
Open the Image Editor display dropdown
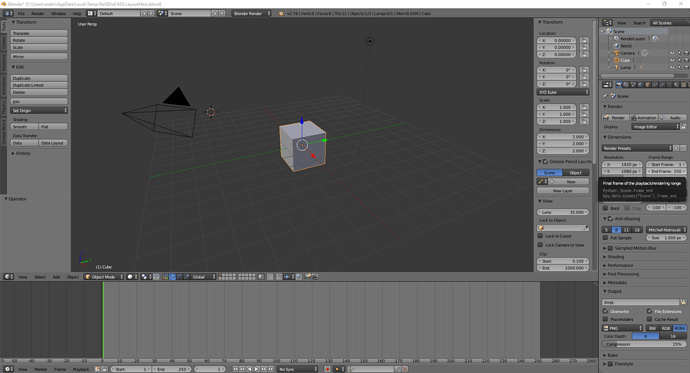(x=655, y=127)
